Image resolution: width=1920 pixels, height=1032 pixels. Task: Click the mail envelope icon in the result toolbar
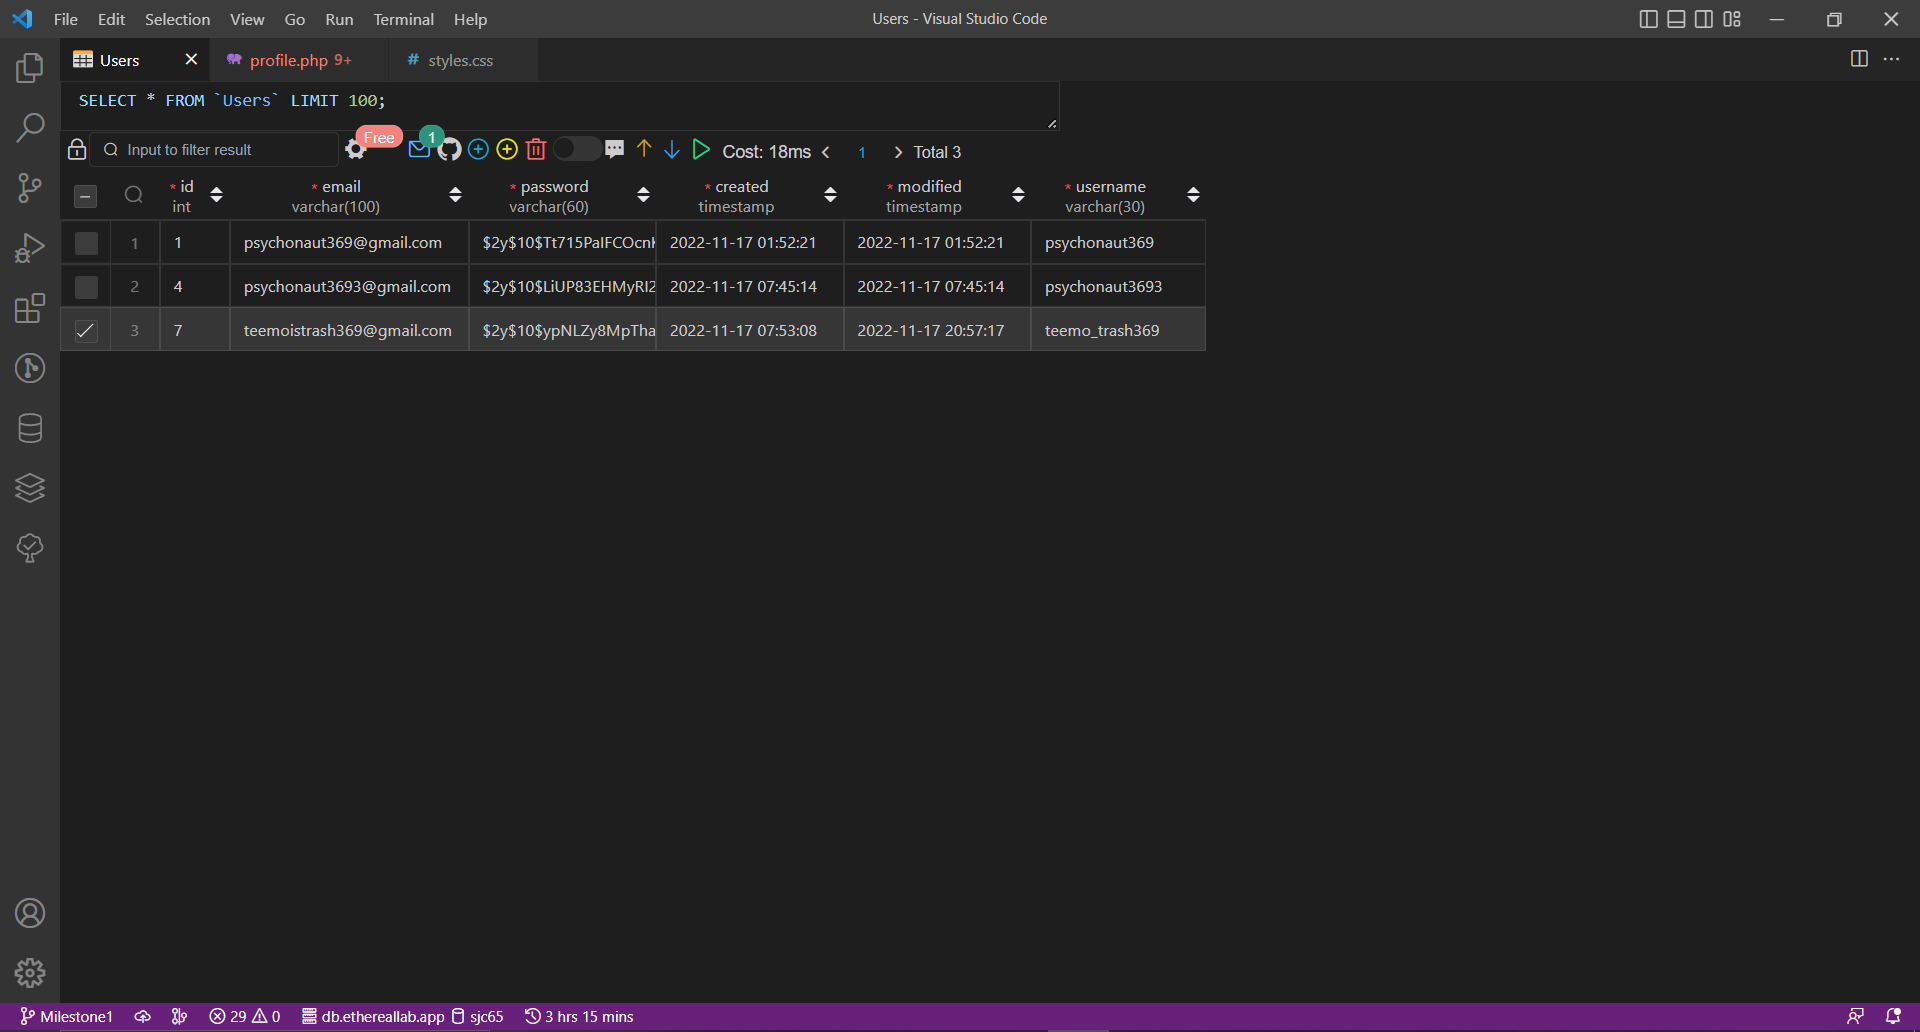pos(419,150)
